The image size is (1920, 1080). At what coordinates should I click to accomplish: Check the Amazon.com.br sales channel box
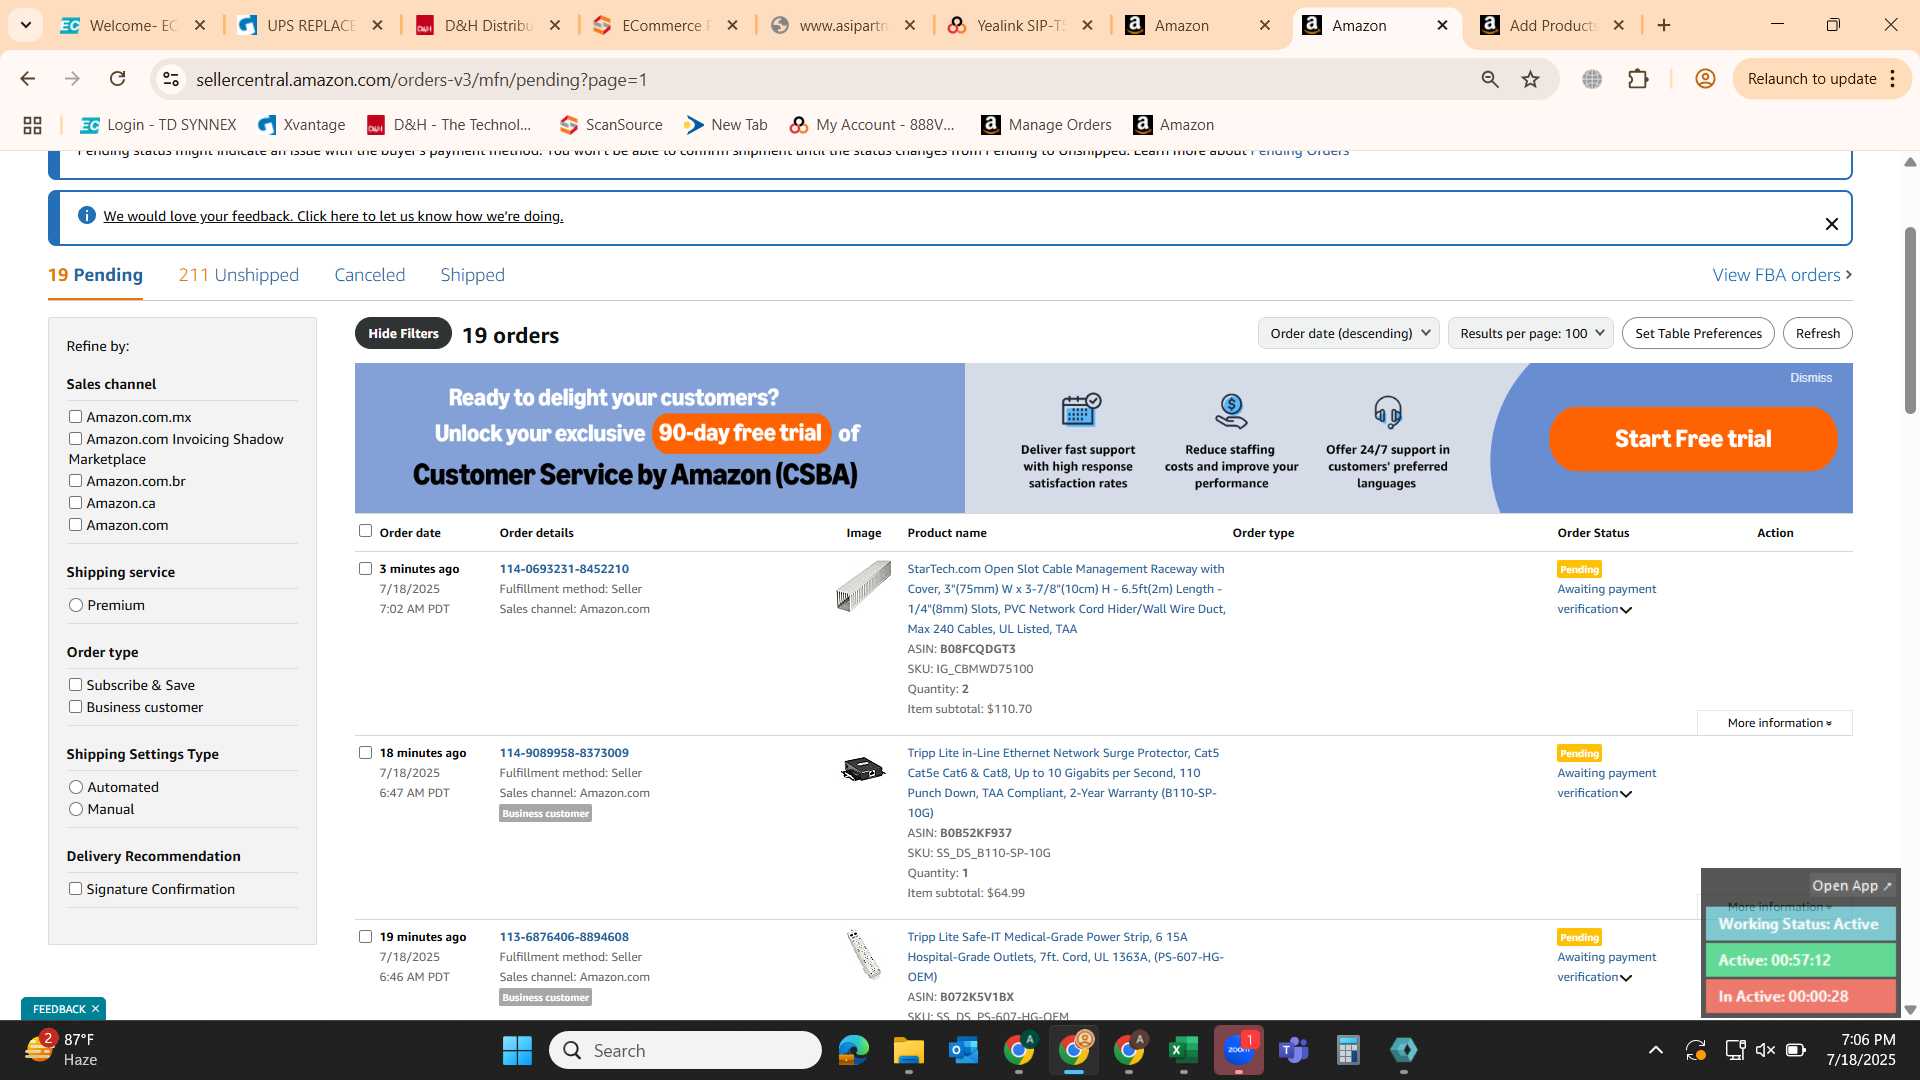(75, 481)
